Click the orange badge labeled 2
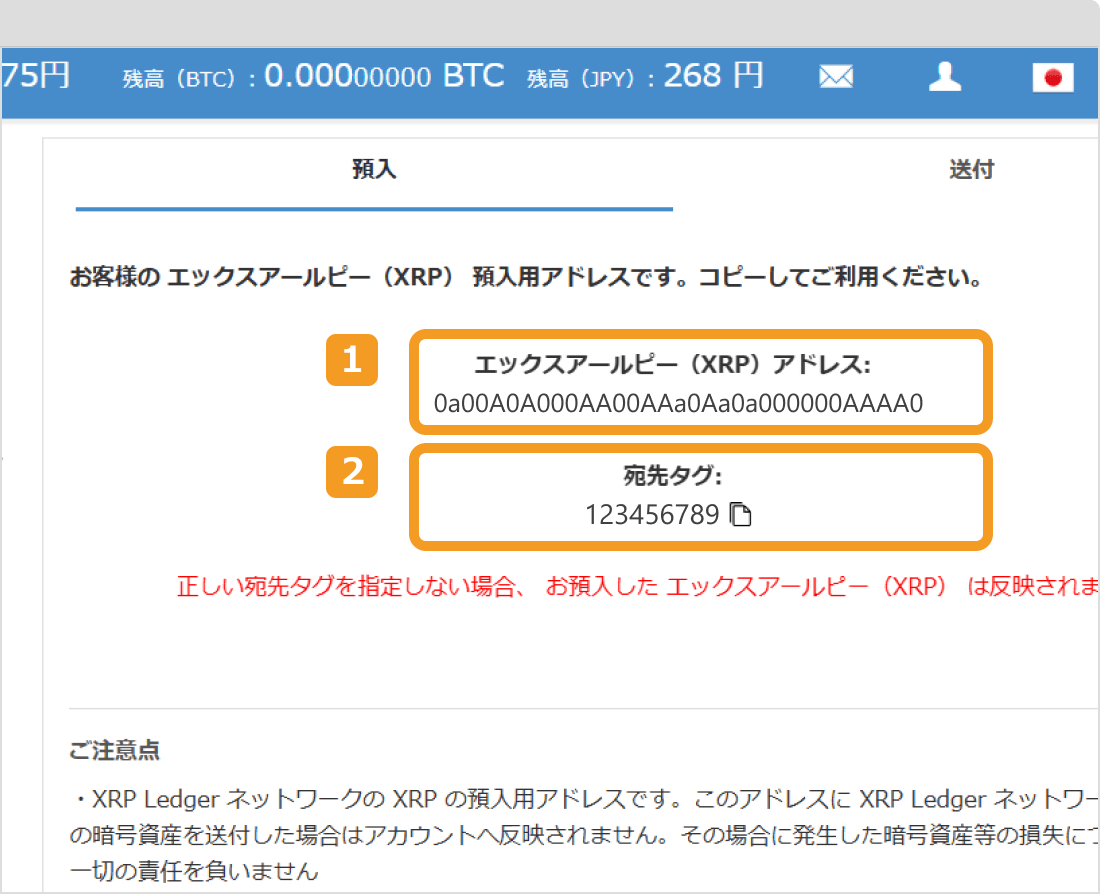The height and width of the screenshot is (894, 1100). click(352, 473)
